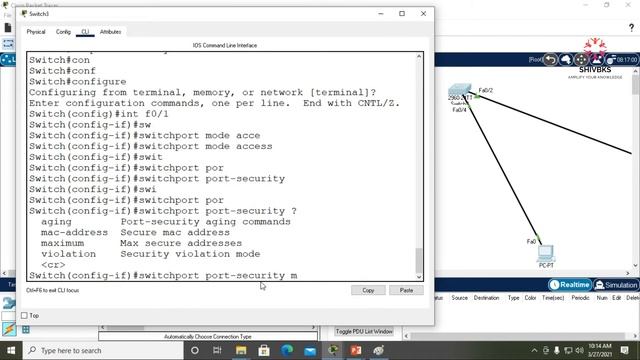Close the Switch3 window
The image size is (640, 360).
[x=423, y=13]
